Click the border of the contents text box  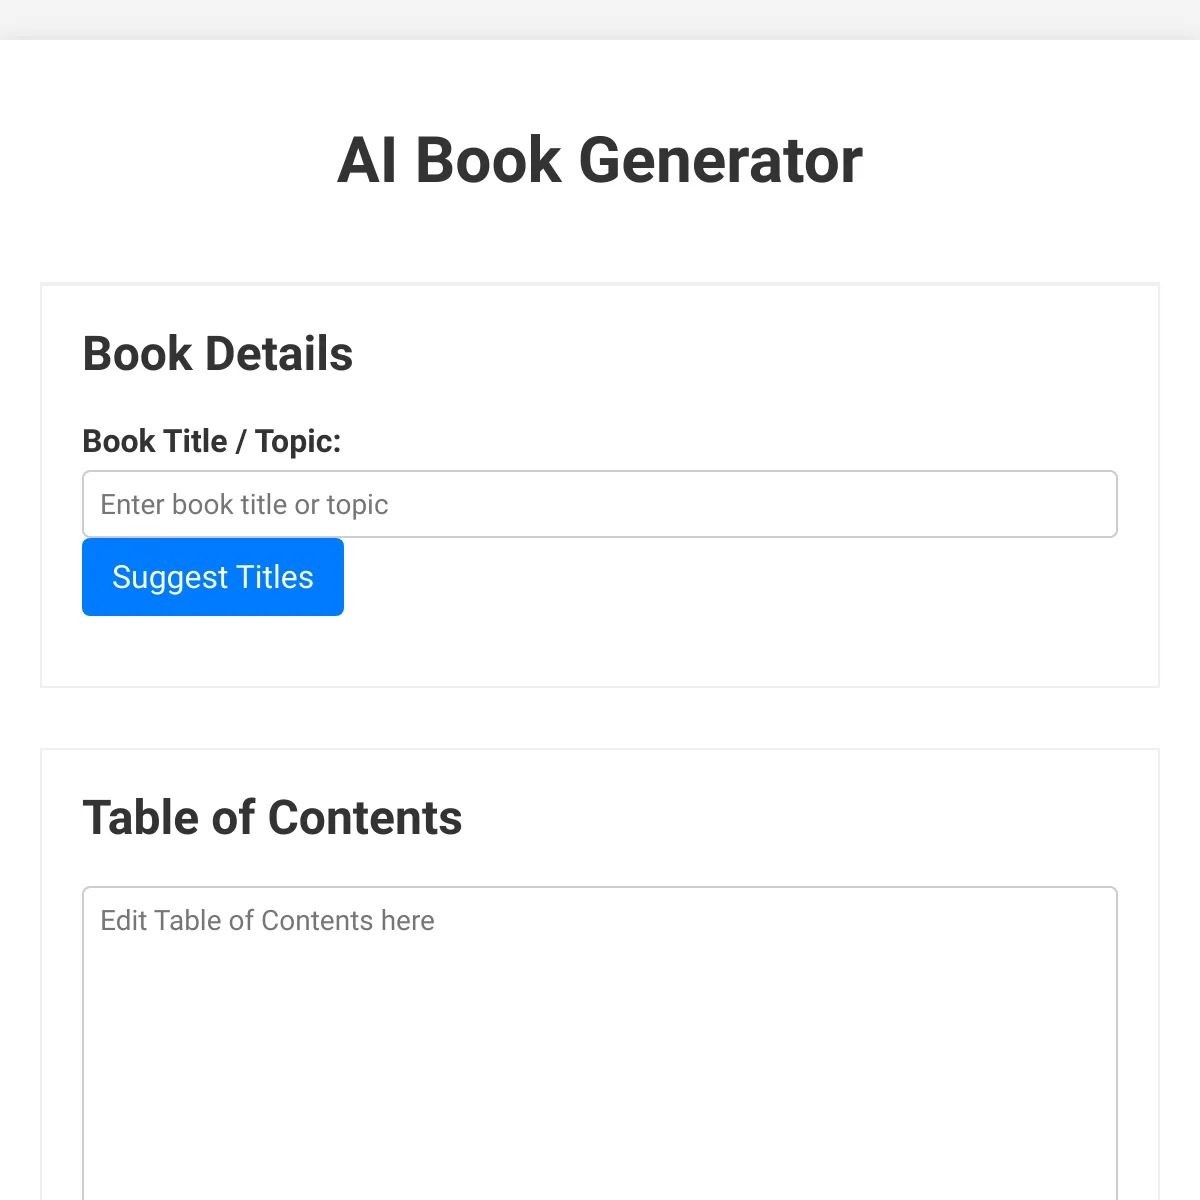coord(600,886)
